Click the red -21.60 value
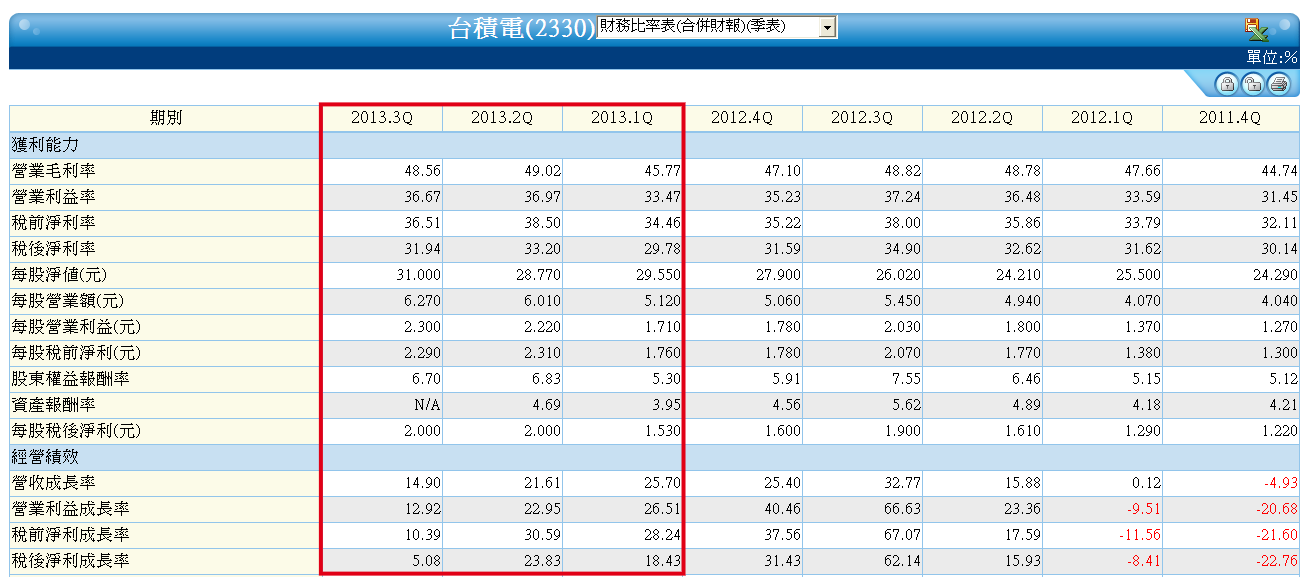Image resolution: width=1312 pixels, height=577 pixels. tap(1275, 535)
